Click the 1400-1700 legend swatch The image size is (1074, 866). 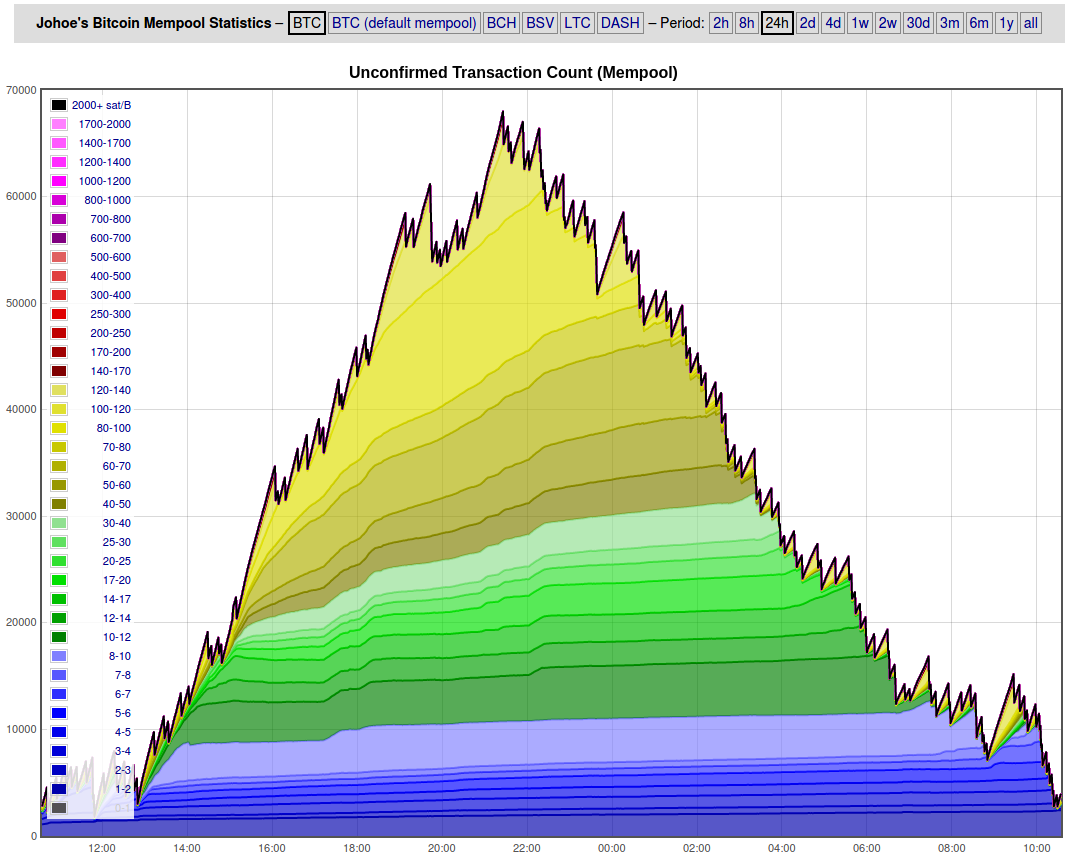pos(59,143)
